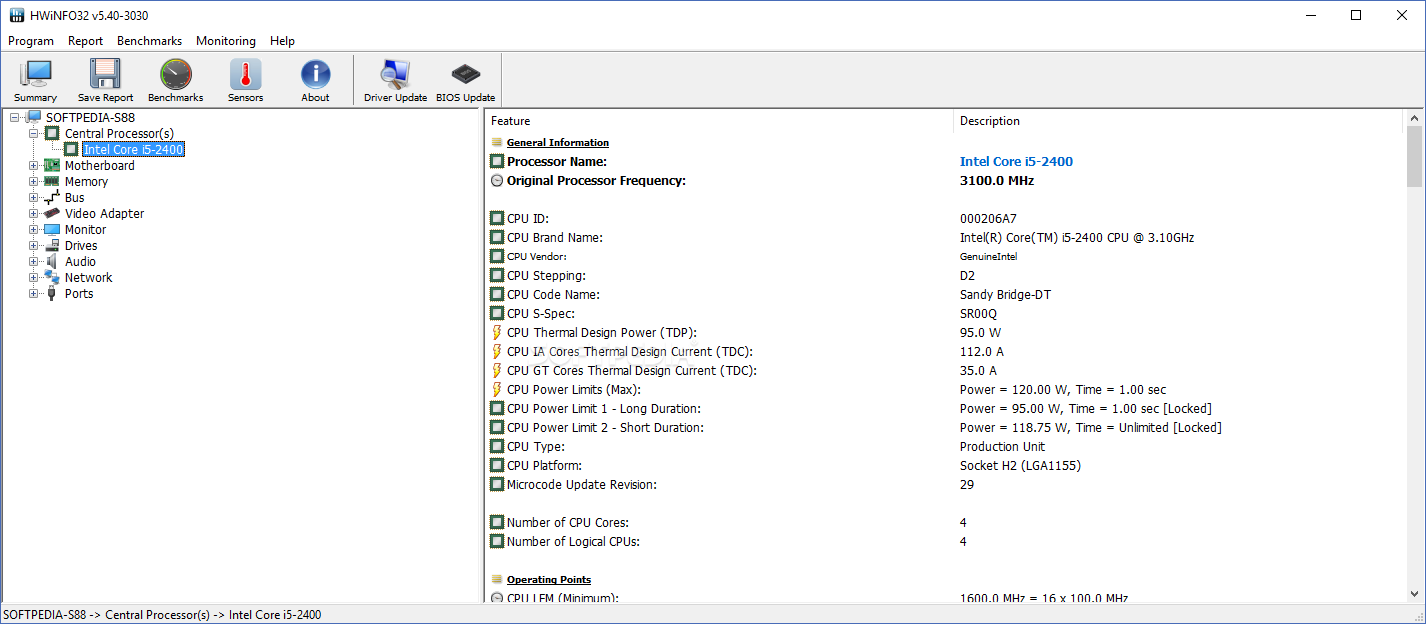Click the GenuineIntel vendor value

pos(988,256)
